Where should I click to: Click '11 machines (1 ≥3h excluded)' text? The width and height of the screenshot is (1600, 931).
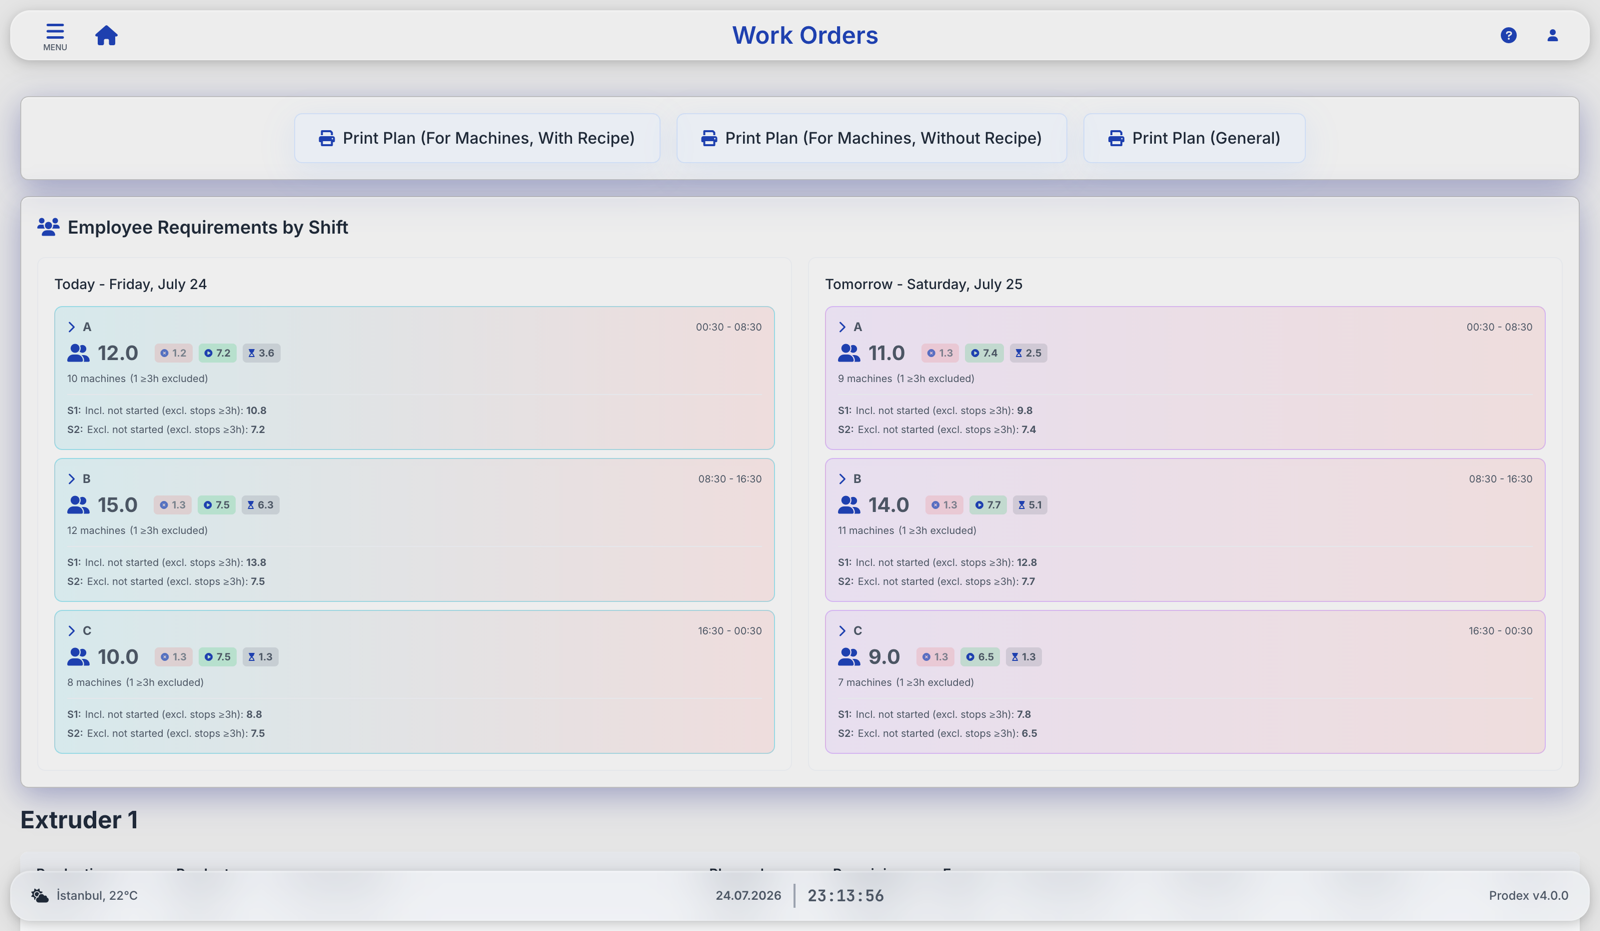tap(907, 531)
